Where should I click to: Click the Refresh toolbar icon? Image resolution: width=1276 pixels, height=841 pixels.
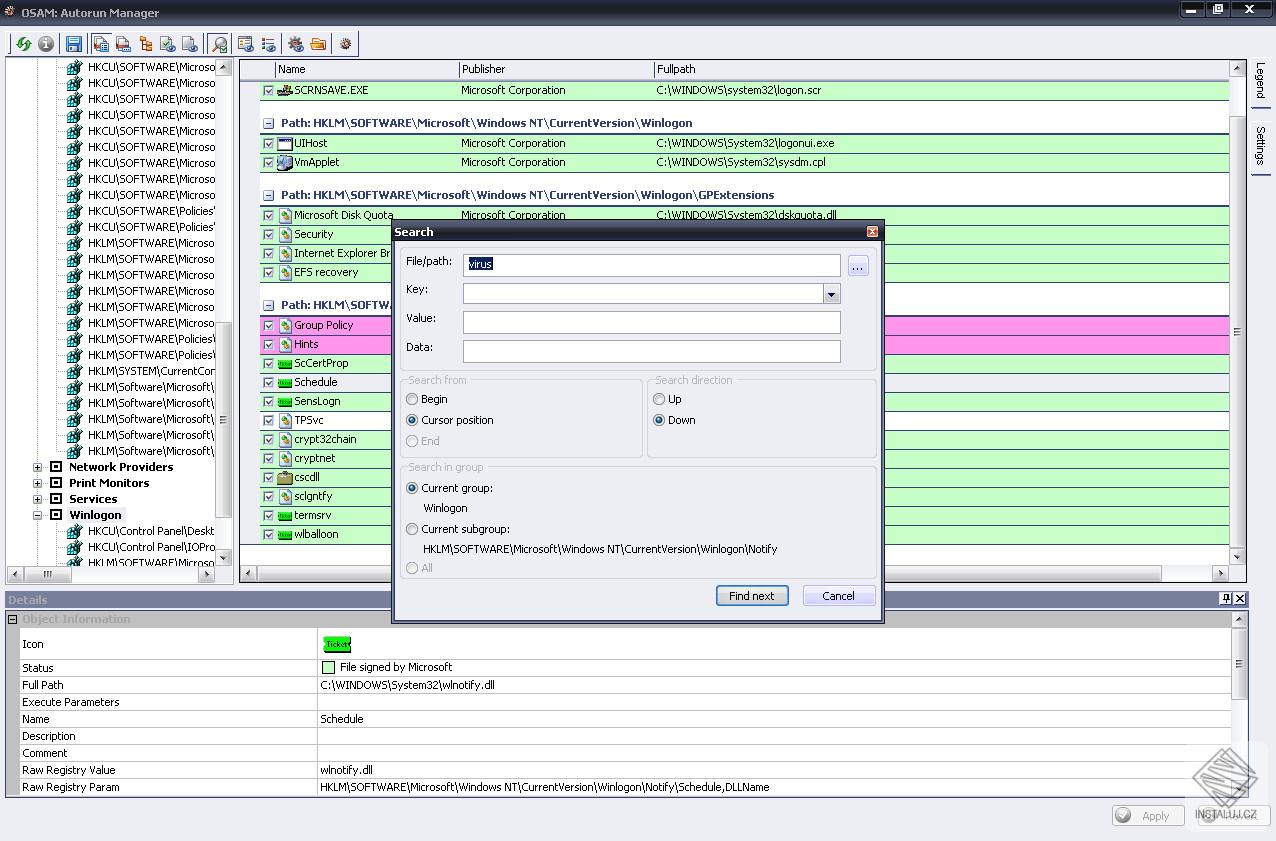tap(22, 43)
